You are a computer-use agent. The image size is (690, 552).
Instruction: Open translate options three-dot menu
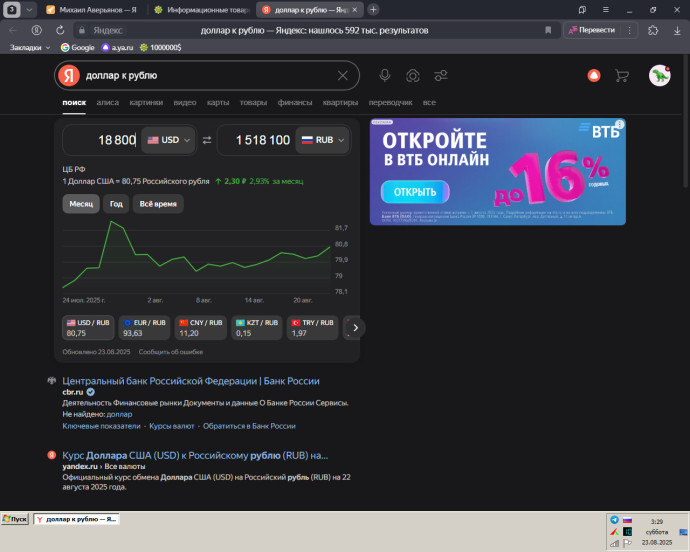coord(629,30)
